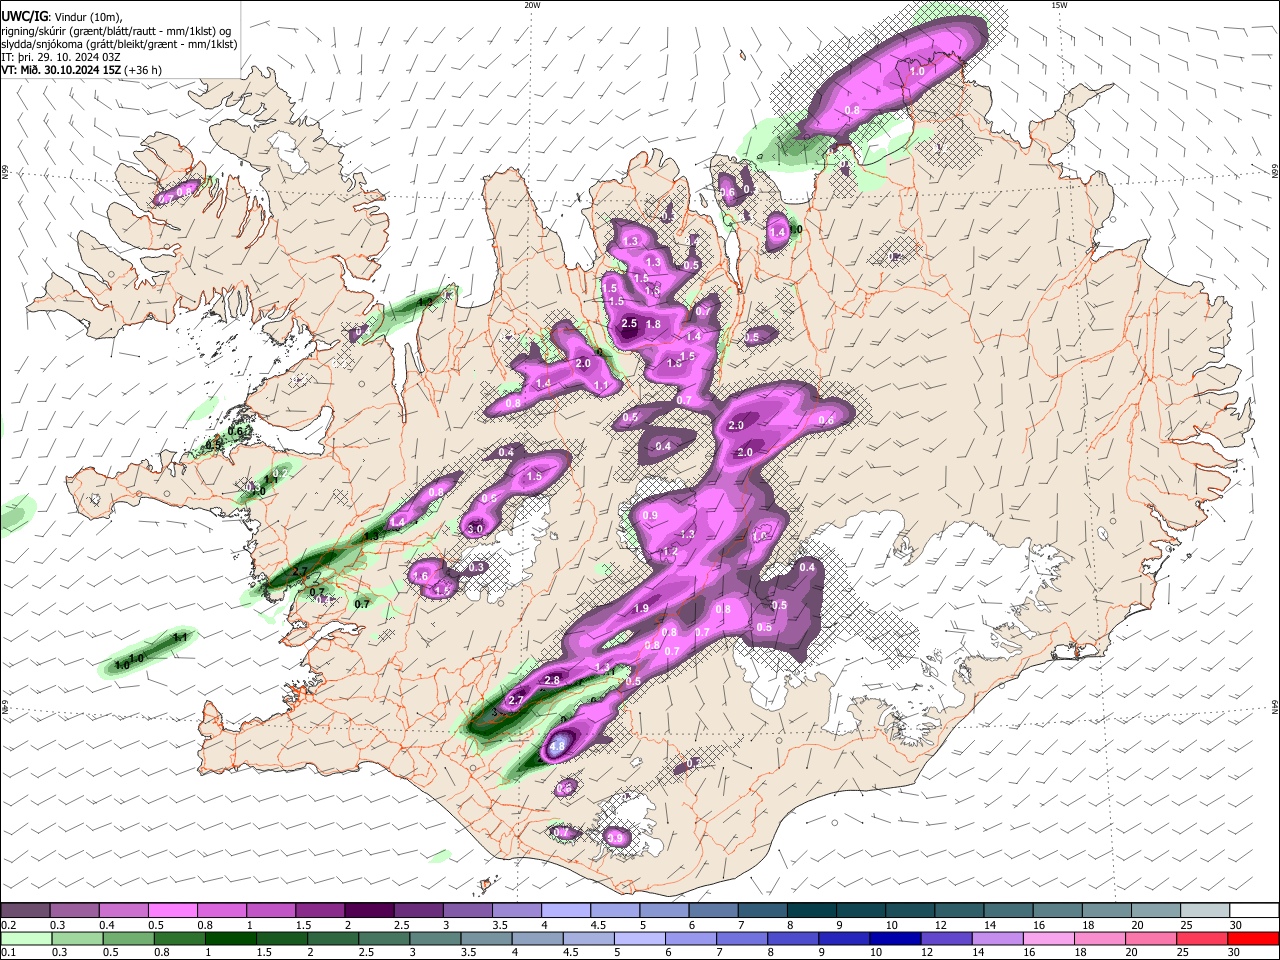Viewport: 1280px width, 960px height.
Task: Select the 0.4 snow-scale swatch
Action: [123, 911]
